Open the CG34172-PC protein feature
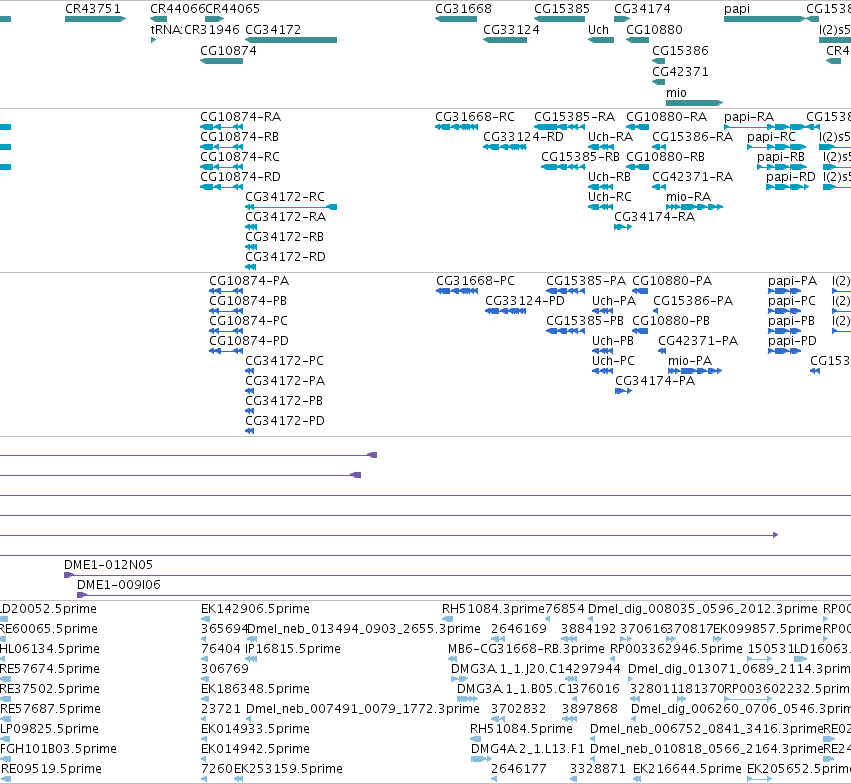 [x=250, y=371]
